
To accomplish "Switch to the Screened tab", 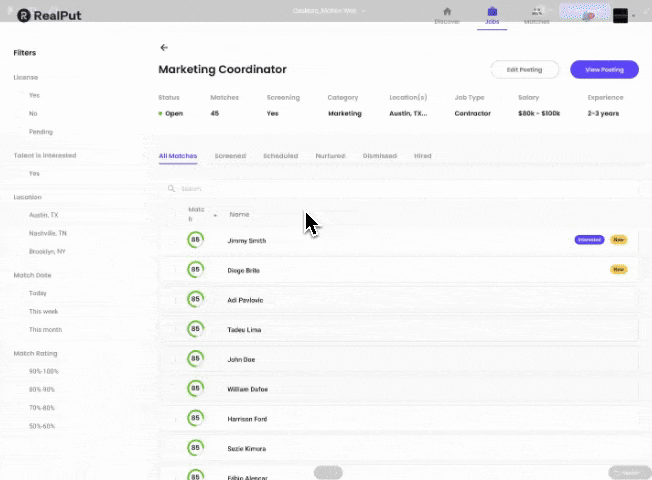I will tap(230, 156).
